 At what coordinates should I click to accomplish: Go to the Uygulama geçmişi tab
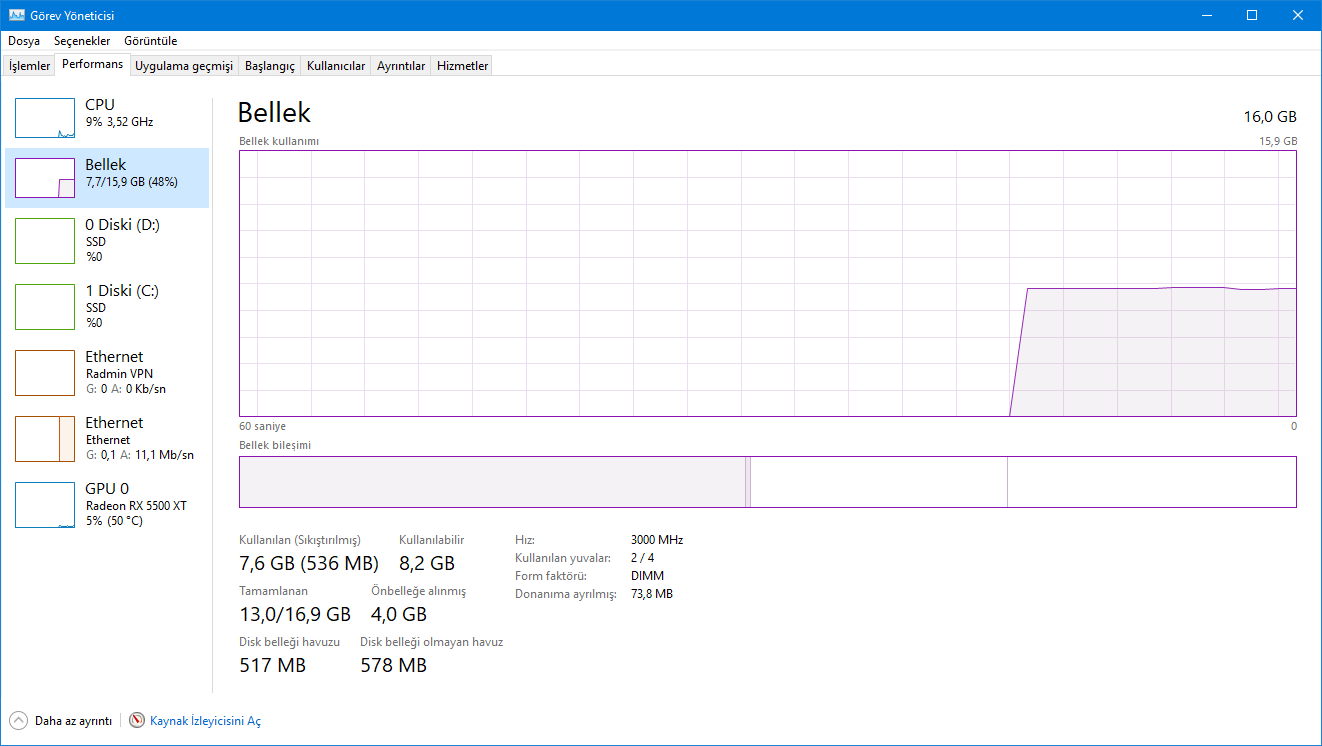184,66
